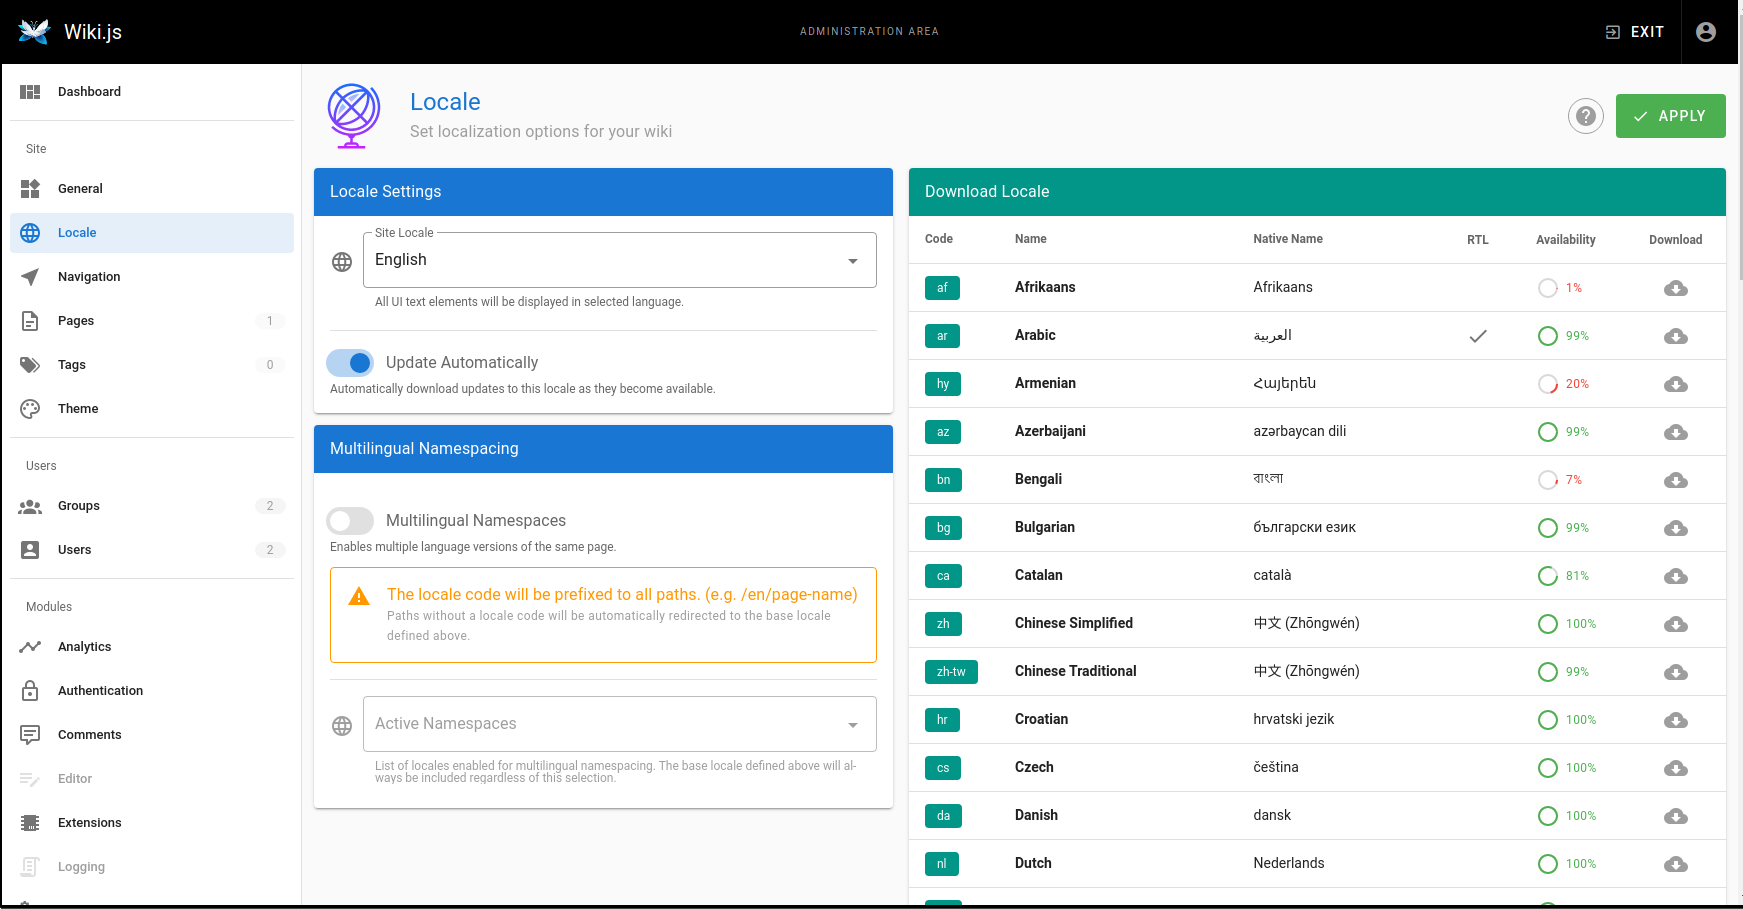Enable the Multilingual Namespaces switch

[350, 520]
